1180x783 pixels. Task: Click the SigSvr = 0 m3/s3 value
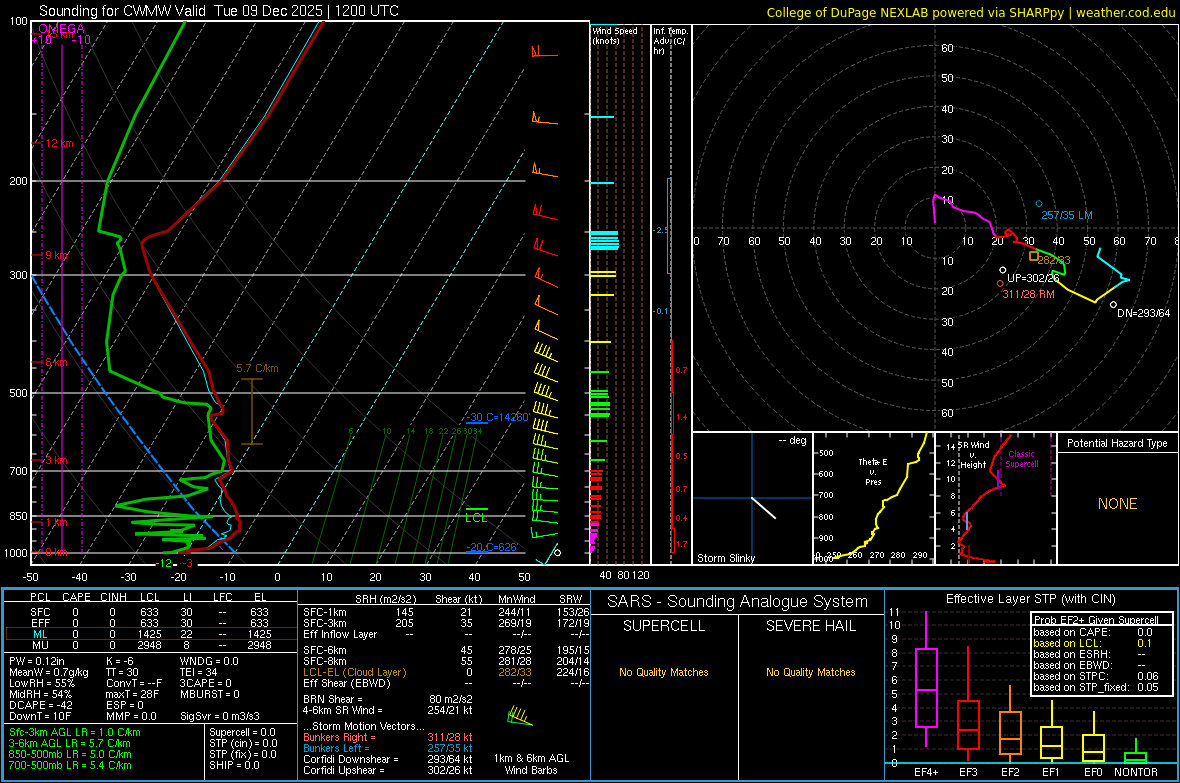point(220,716)
